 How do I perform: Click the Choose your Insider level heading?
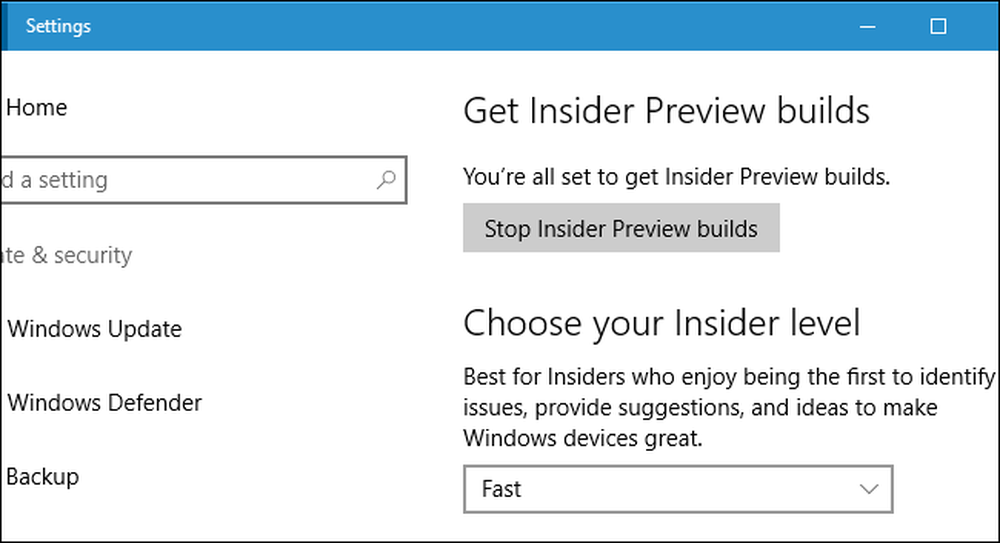(661, 323)
